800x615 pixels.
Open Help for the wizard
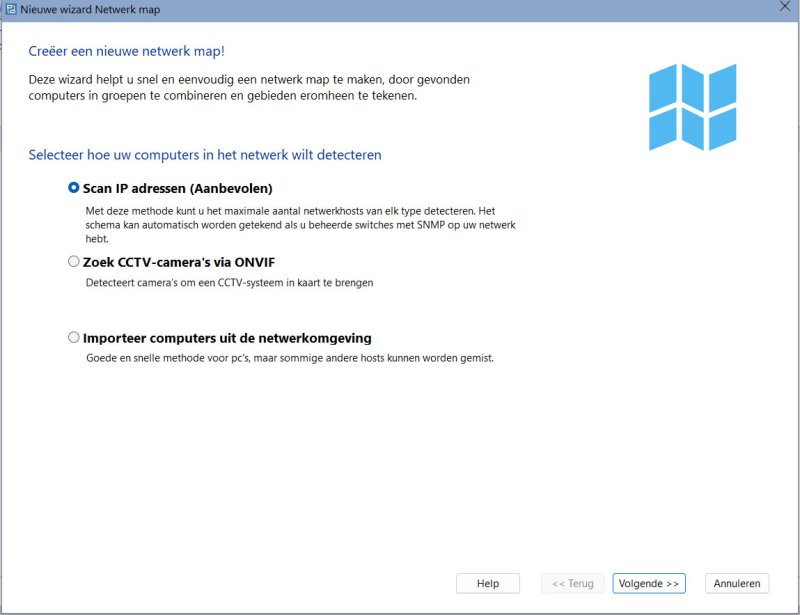[x=488, y=584]
